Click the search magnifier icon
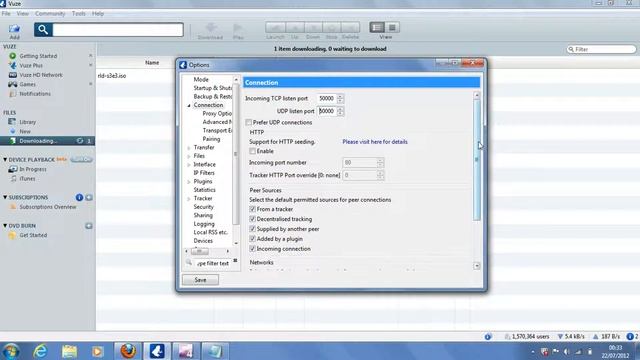This screenshot has height=360, width=640. pos(43,29)
